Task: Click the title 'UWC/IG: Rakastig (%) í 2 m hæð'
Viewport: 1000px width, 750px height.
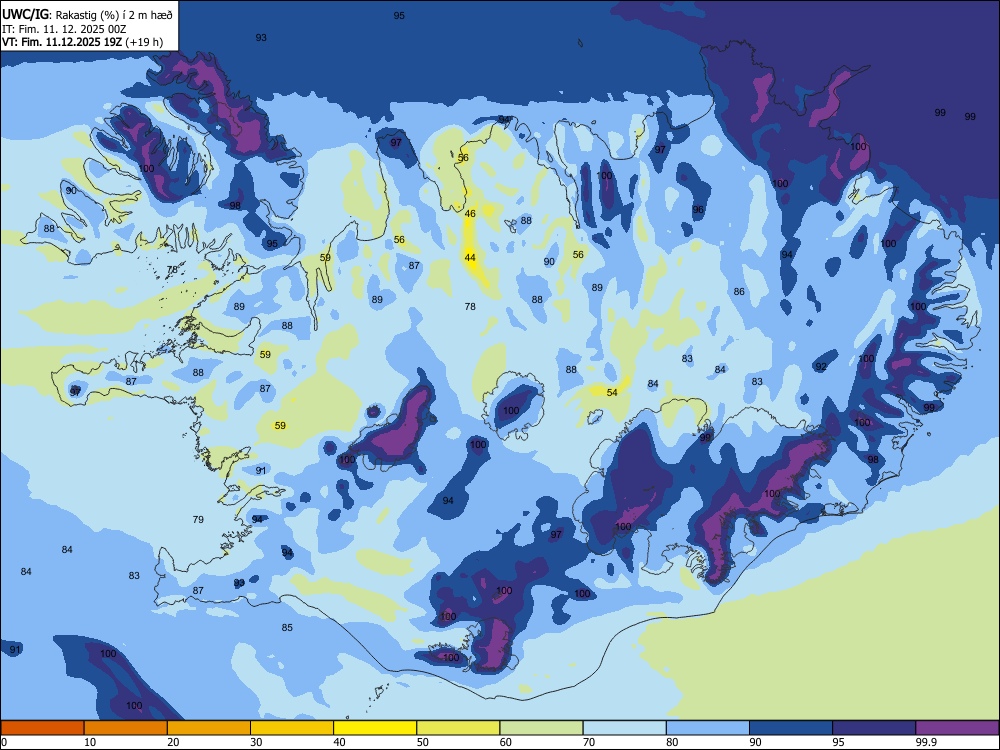Action: 87,14
